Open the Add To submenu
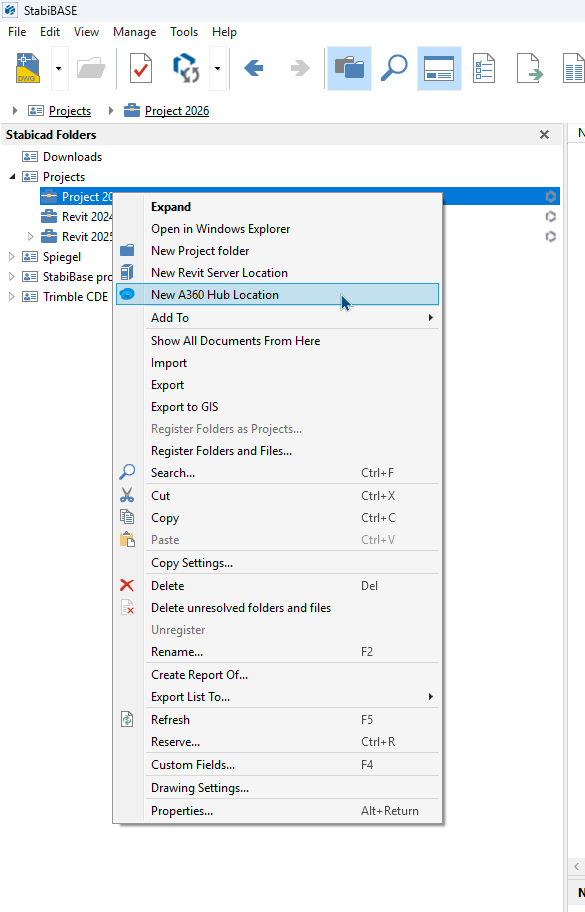Viewport: 585px width, 912px height. pyautogui.click(x=277, y=318)
